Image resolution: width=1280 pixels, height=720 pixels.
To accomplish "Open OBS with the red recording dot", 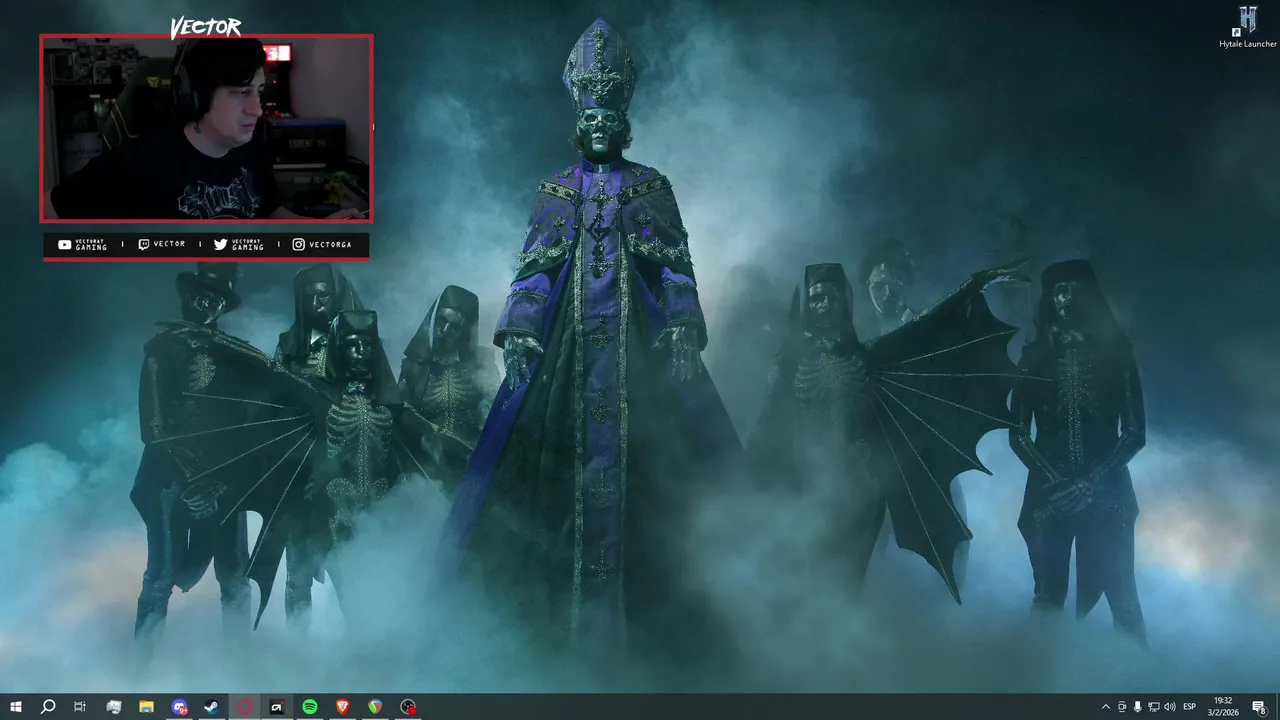I will [x=408, y=707].
